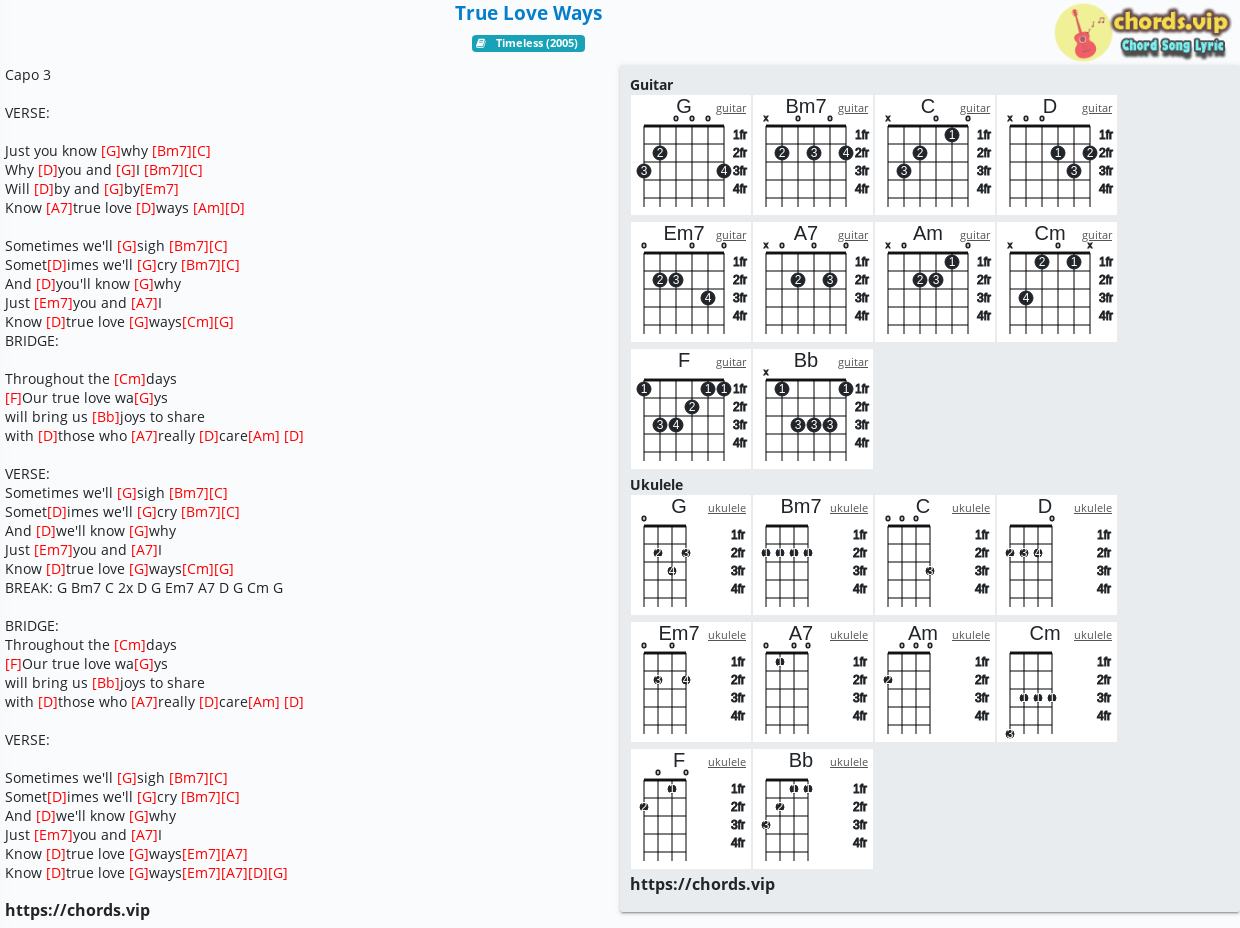Click the Em7 ukulele fretboard diagram
The image size is (1240, 928).
click(691, 682)
